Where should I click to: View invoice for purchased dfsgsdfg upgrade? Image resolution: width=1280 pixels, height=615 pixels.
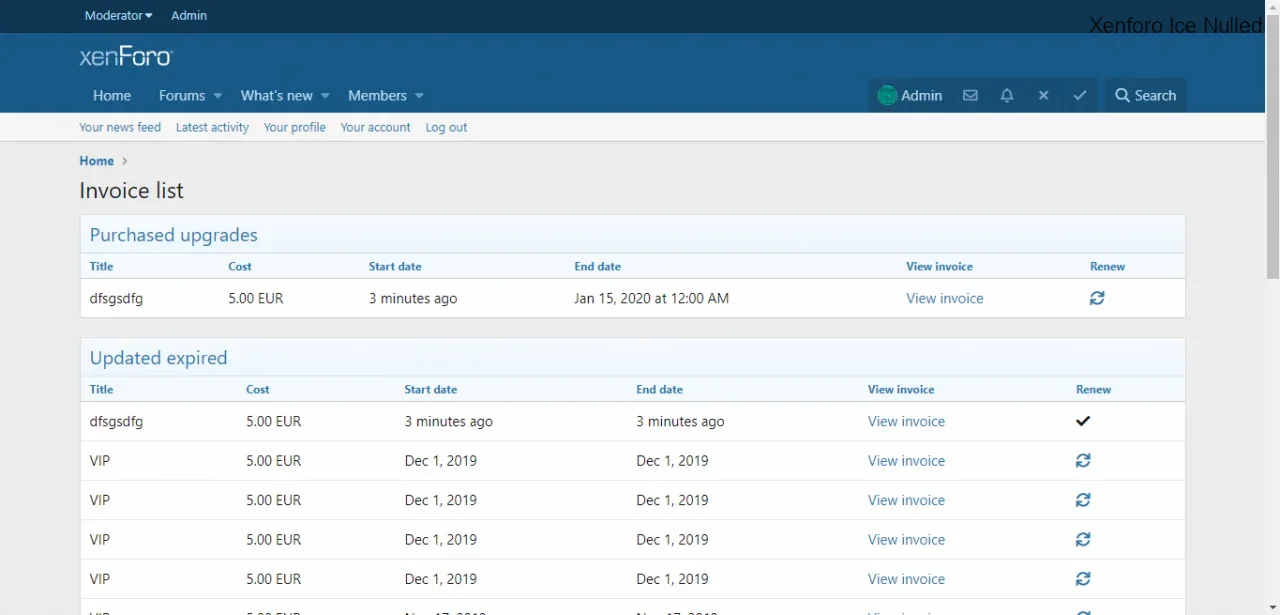click(944, 298)
